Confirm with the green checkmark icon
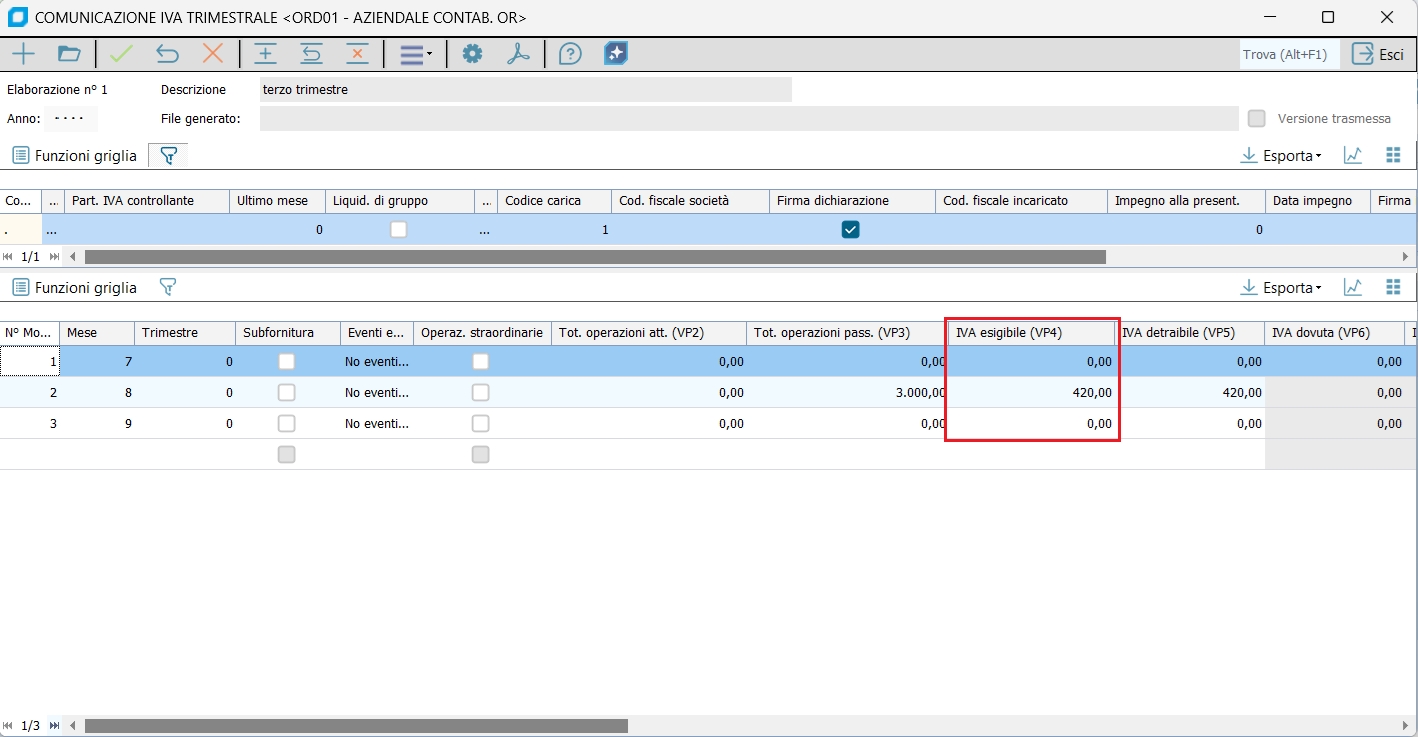Viewport: 1418px width, 737px height. tap(122, 54)
